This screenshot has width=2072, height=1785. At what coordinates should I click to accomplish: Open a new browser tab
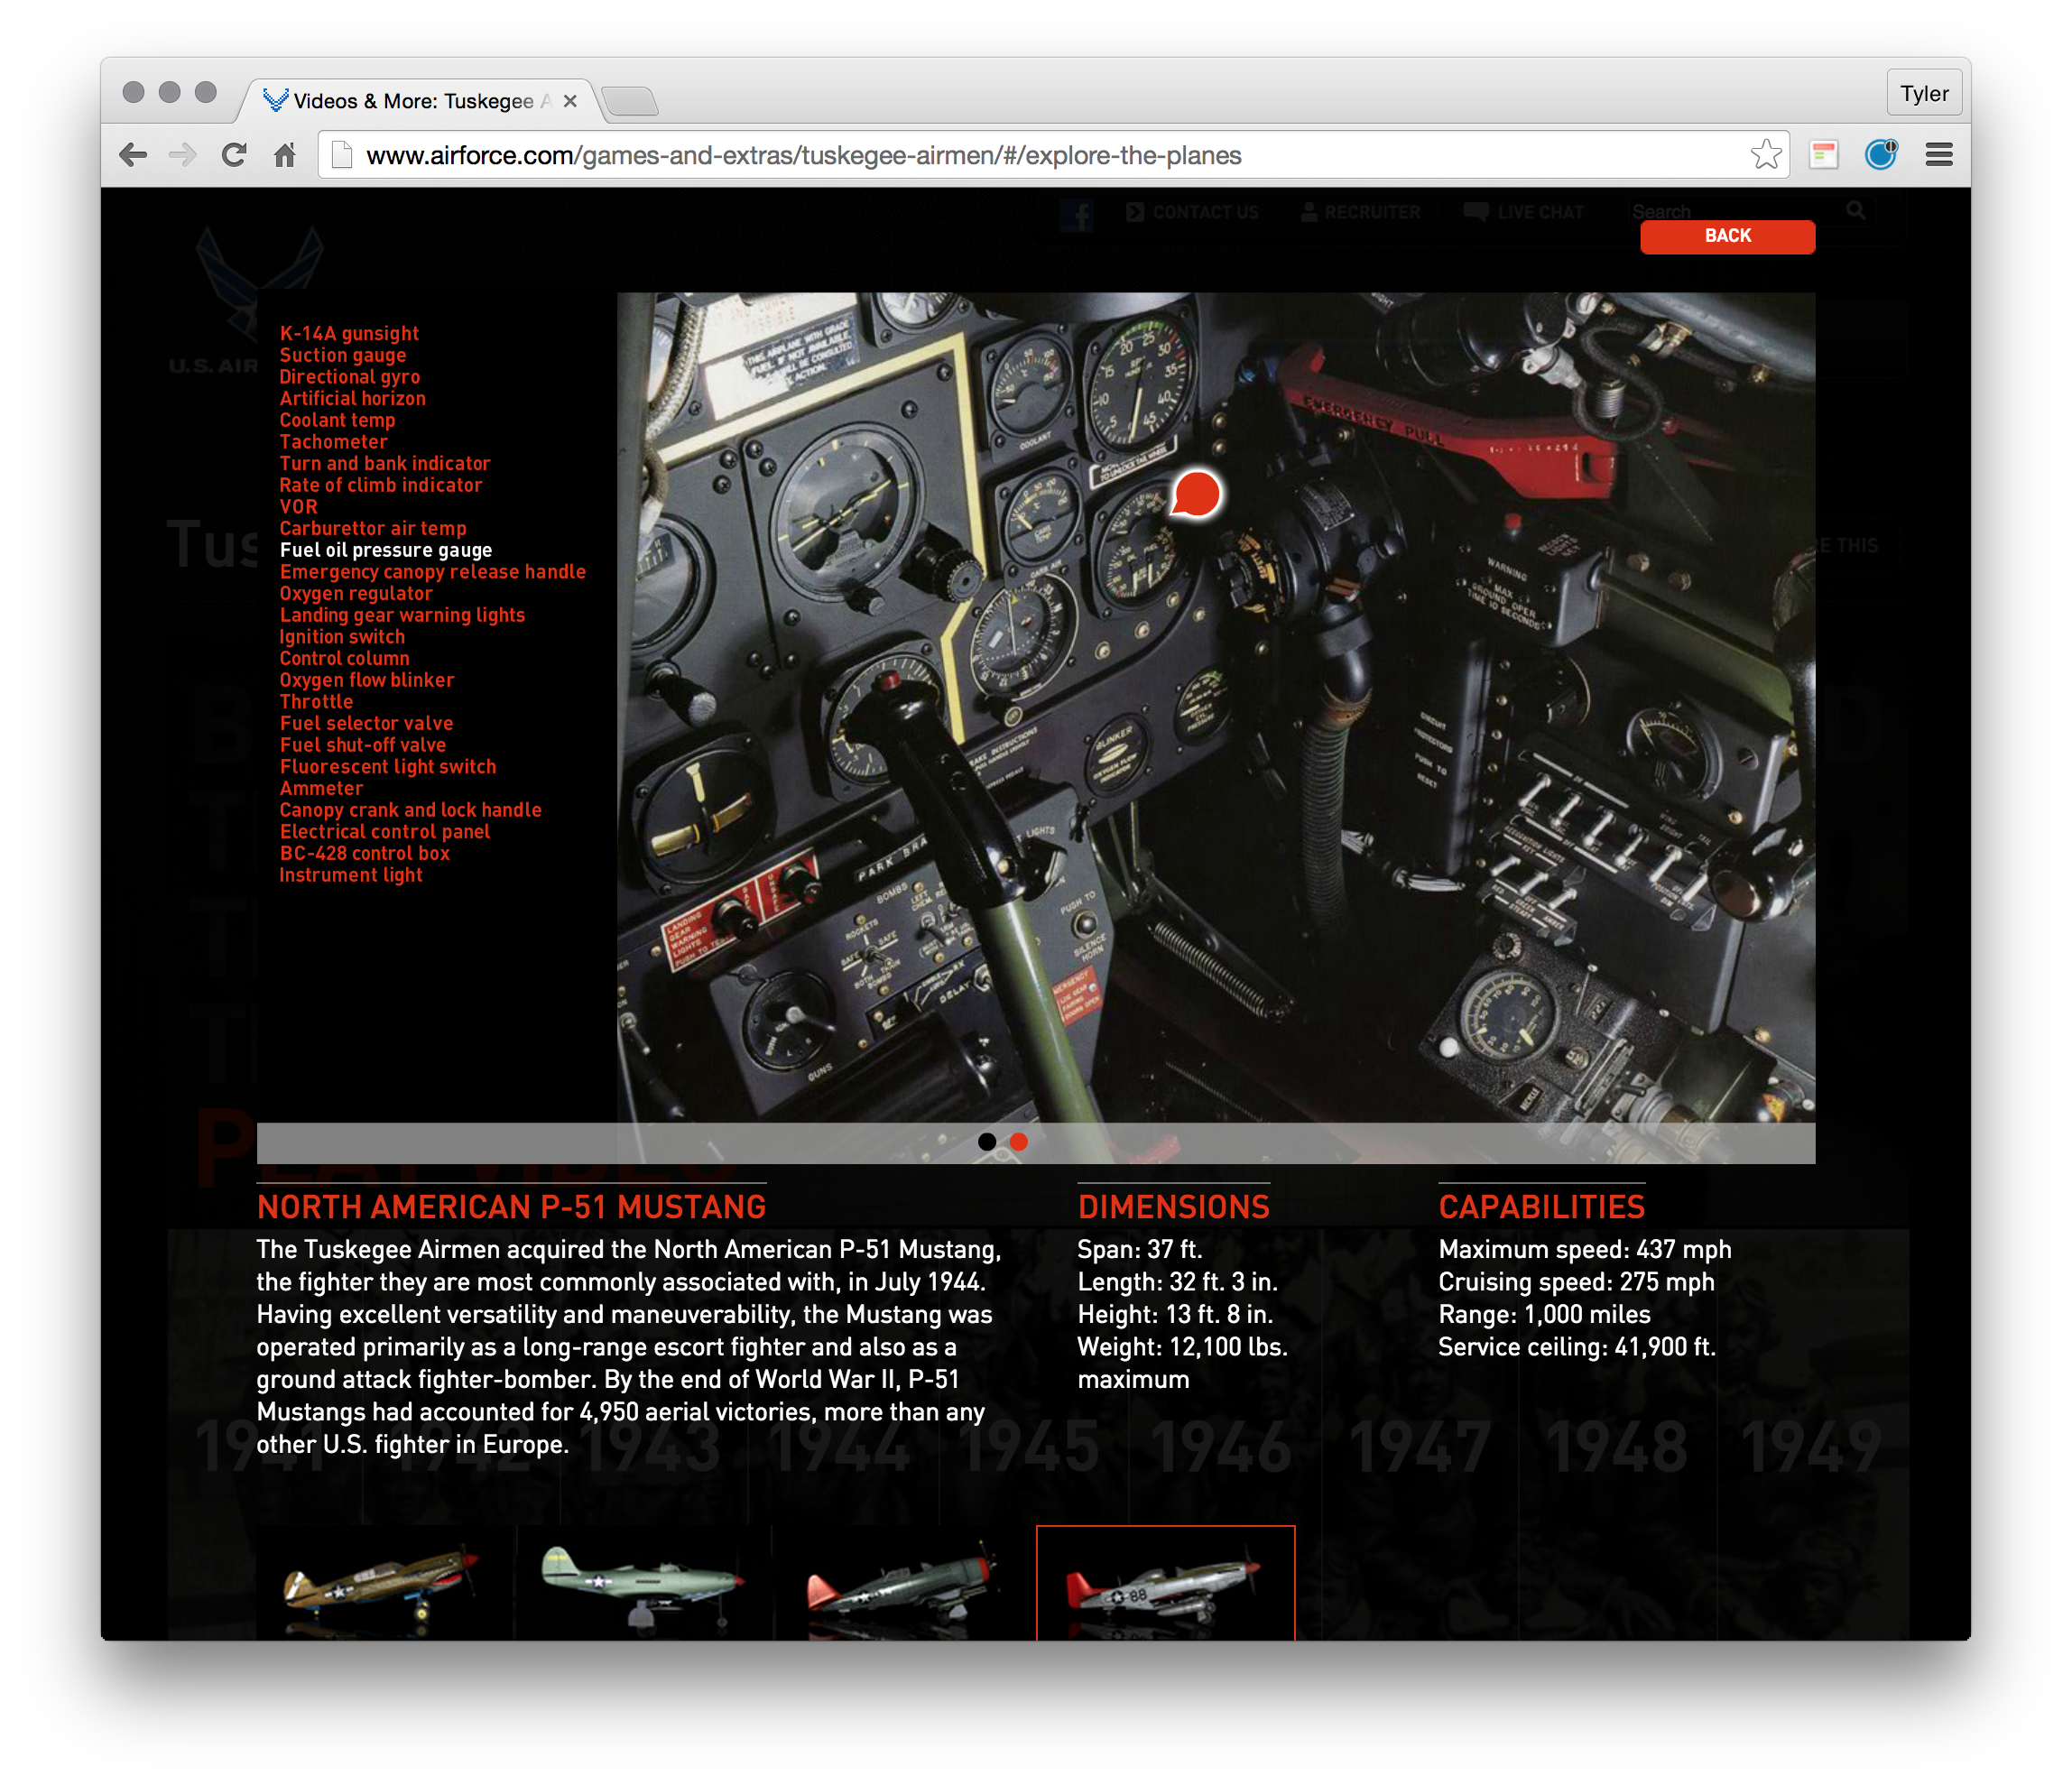click(x=630, y=101)
